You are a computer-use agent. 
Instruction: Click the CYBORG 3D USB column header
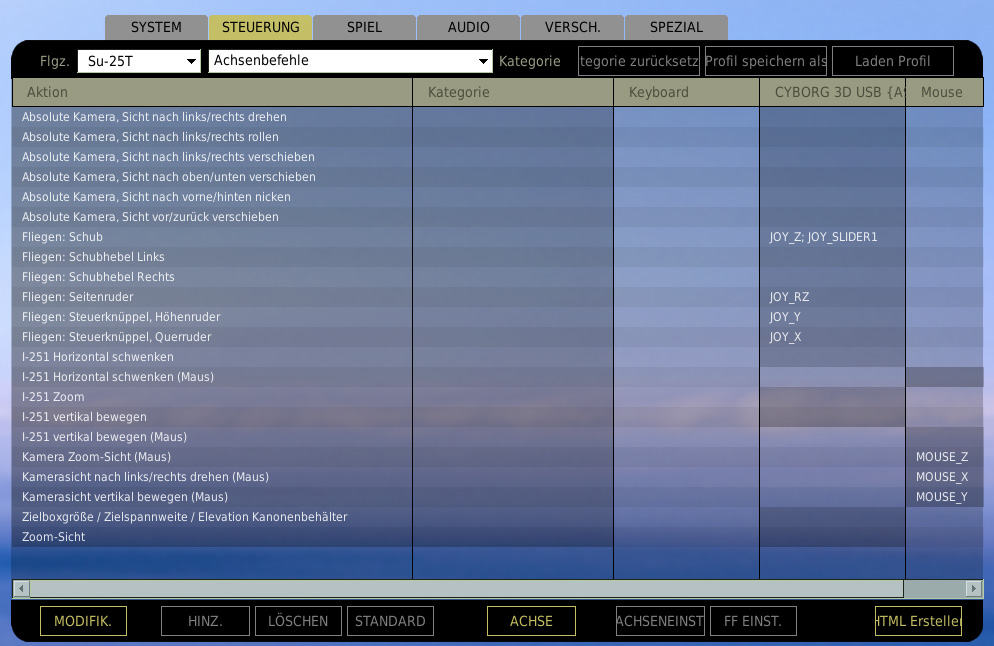click(x=833, y=92)
